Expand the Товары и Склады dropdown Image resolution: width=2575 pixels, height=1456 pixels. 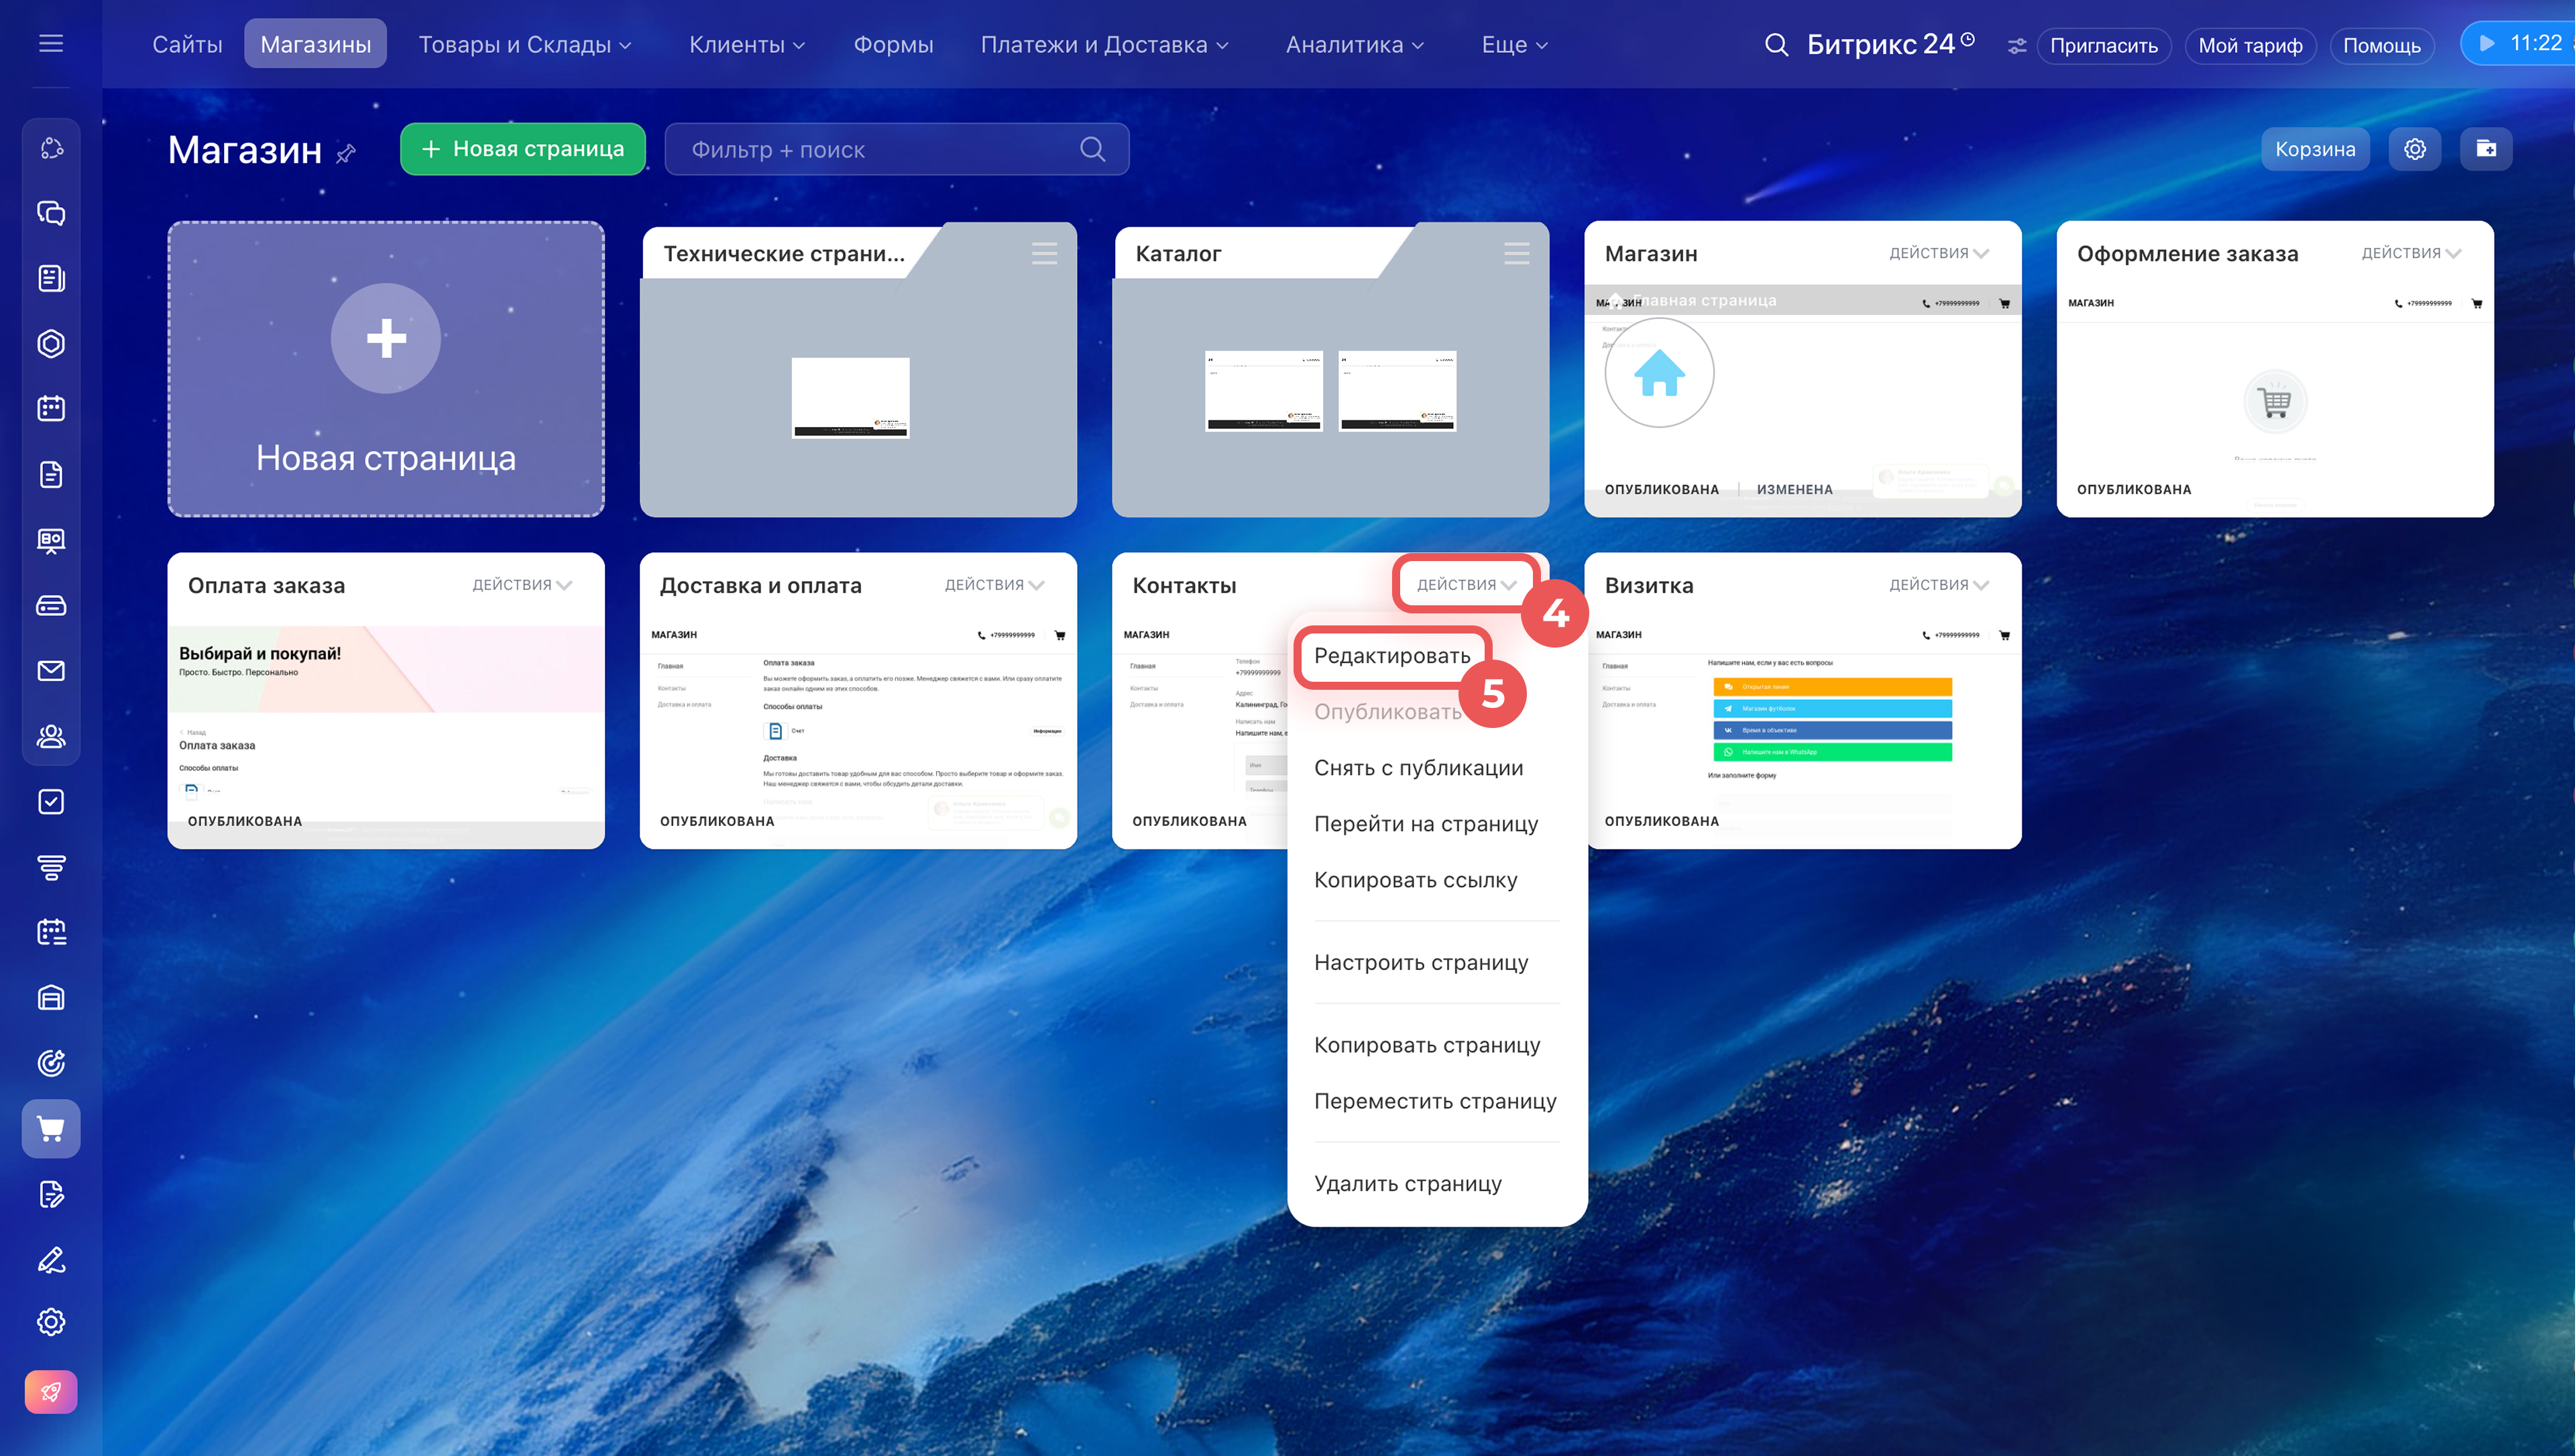524,45
